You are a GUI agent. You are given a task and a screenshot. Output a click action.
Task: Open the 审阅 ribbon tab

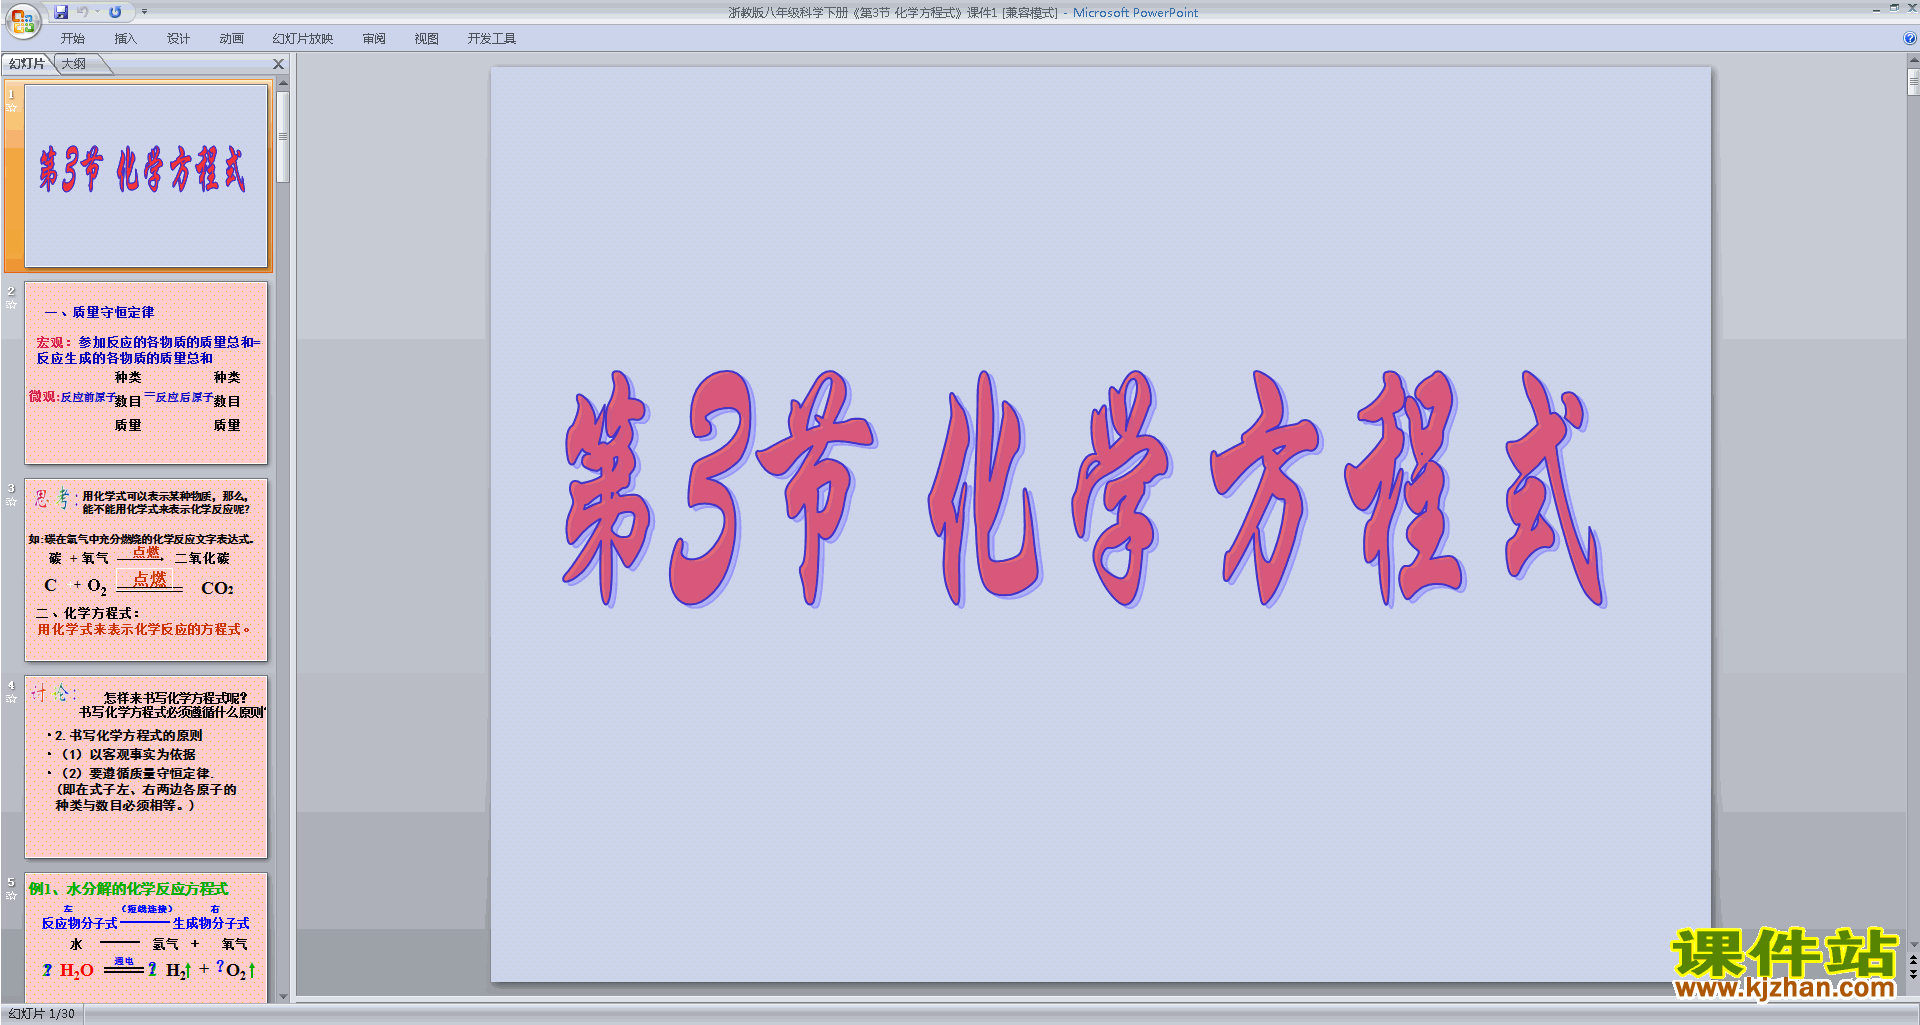pyautogui.click(x=374, y=39)
